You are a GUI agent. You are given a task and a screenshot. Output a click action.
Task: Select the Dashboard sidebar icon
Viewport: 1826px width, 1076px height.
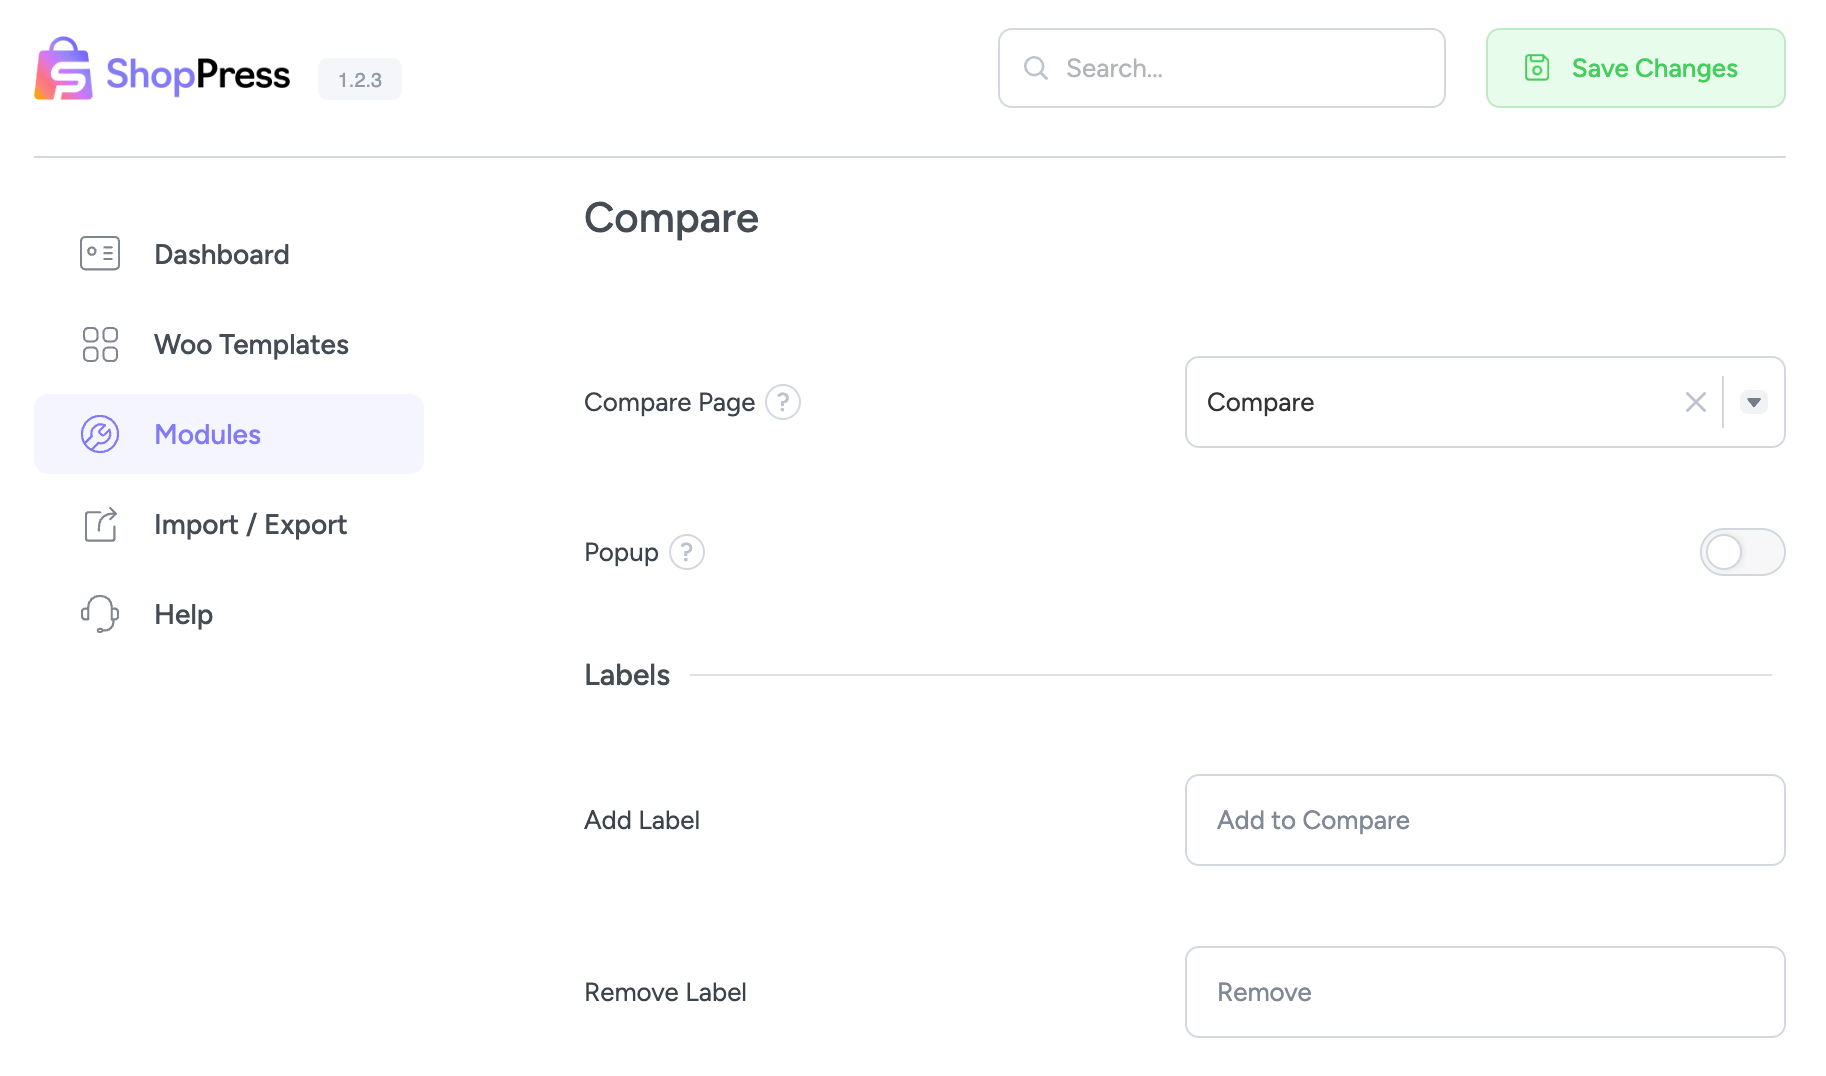click(99, 253)
